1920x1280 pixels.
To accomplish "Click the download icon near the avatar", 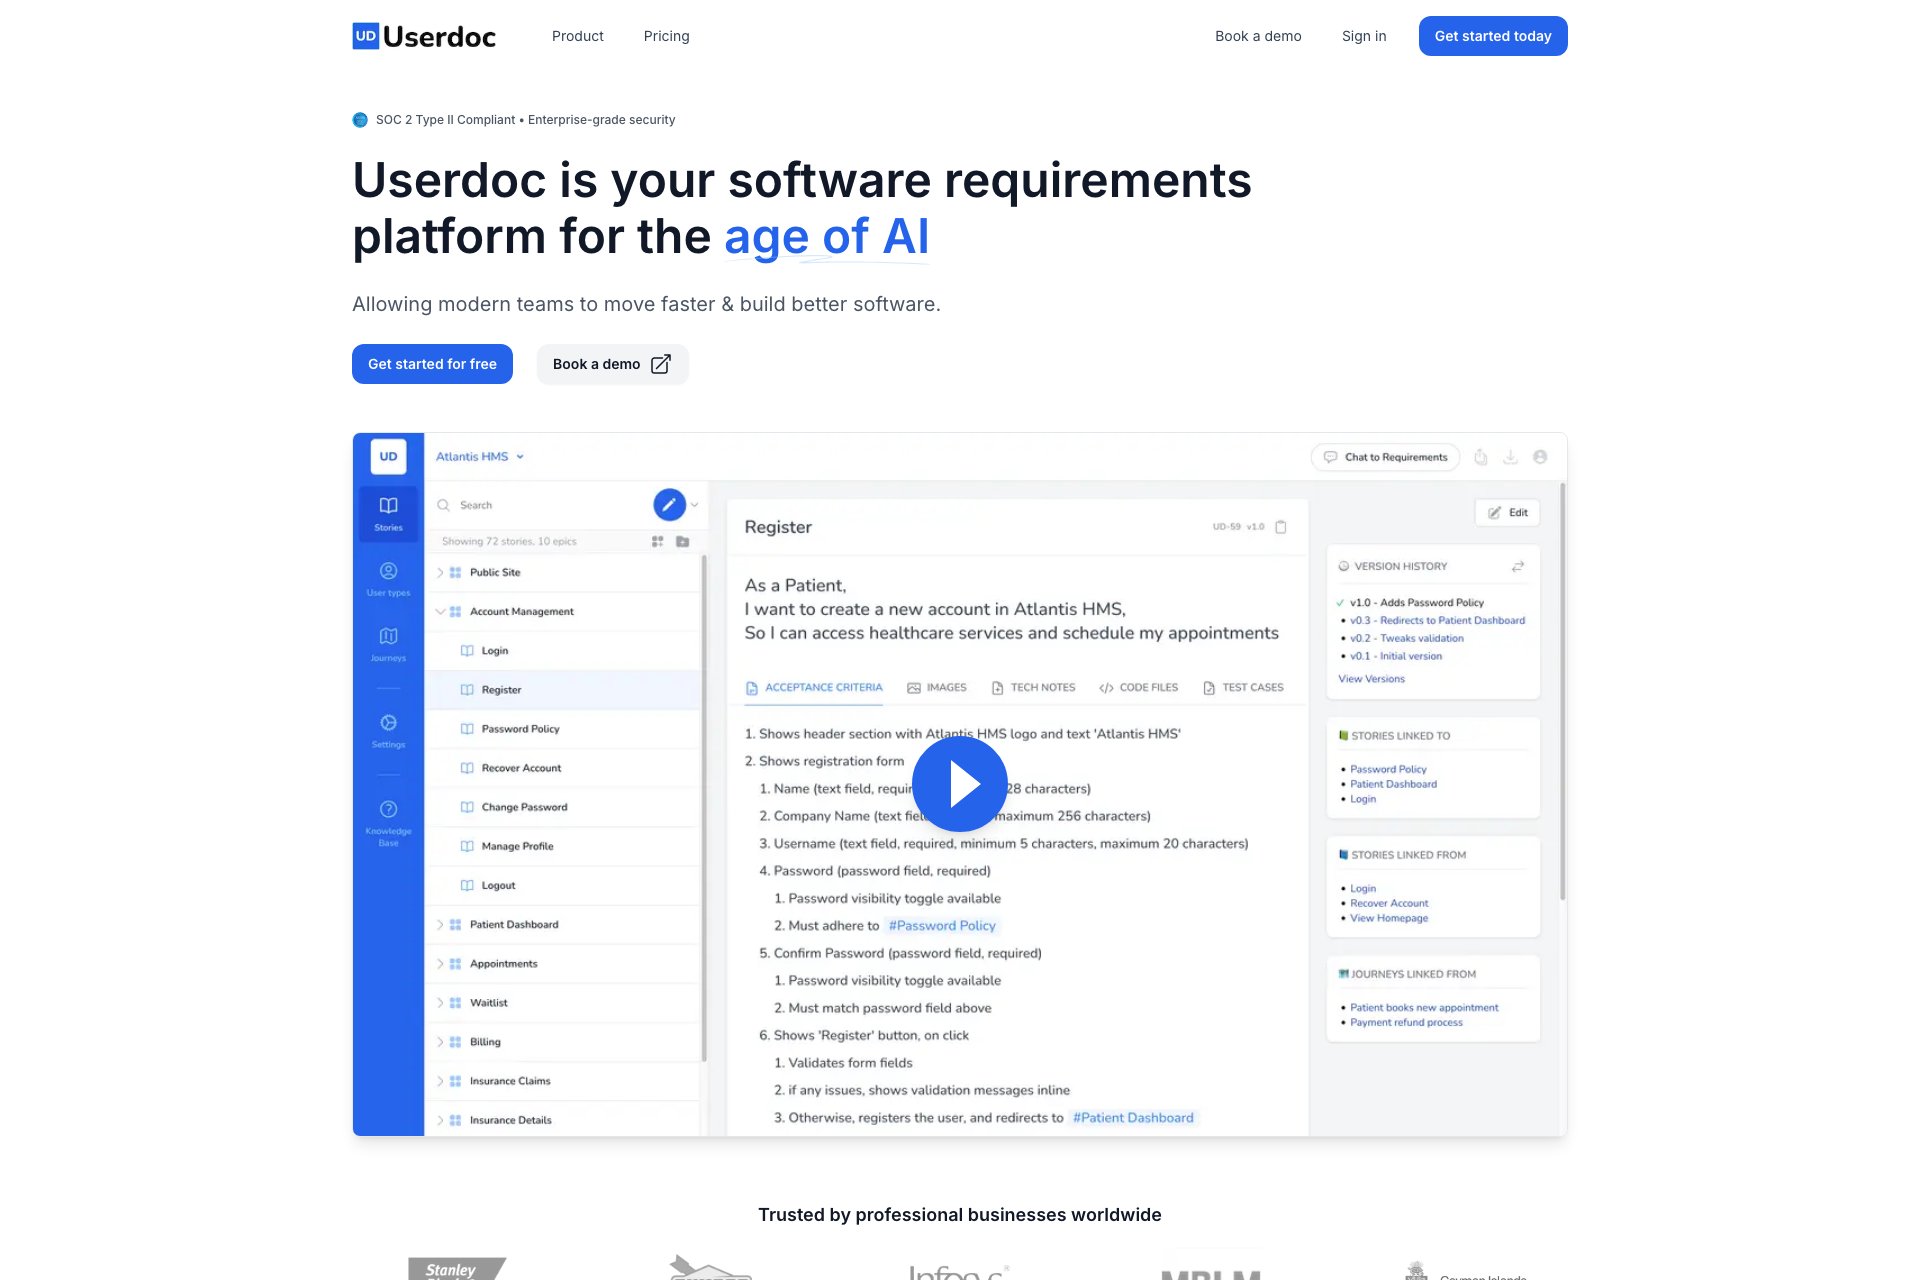I will tap(1510, 456).
